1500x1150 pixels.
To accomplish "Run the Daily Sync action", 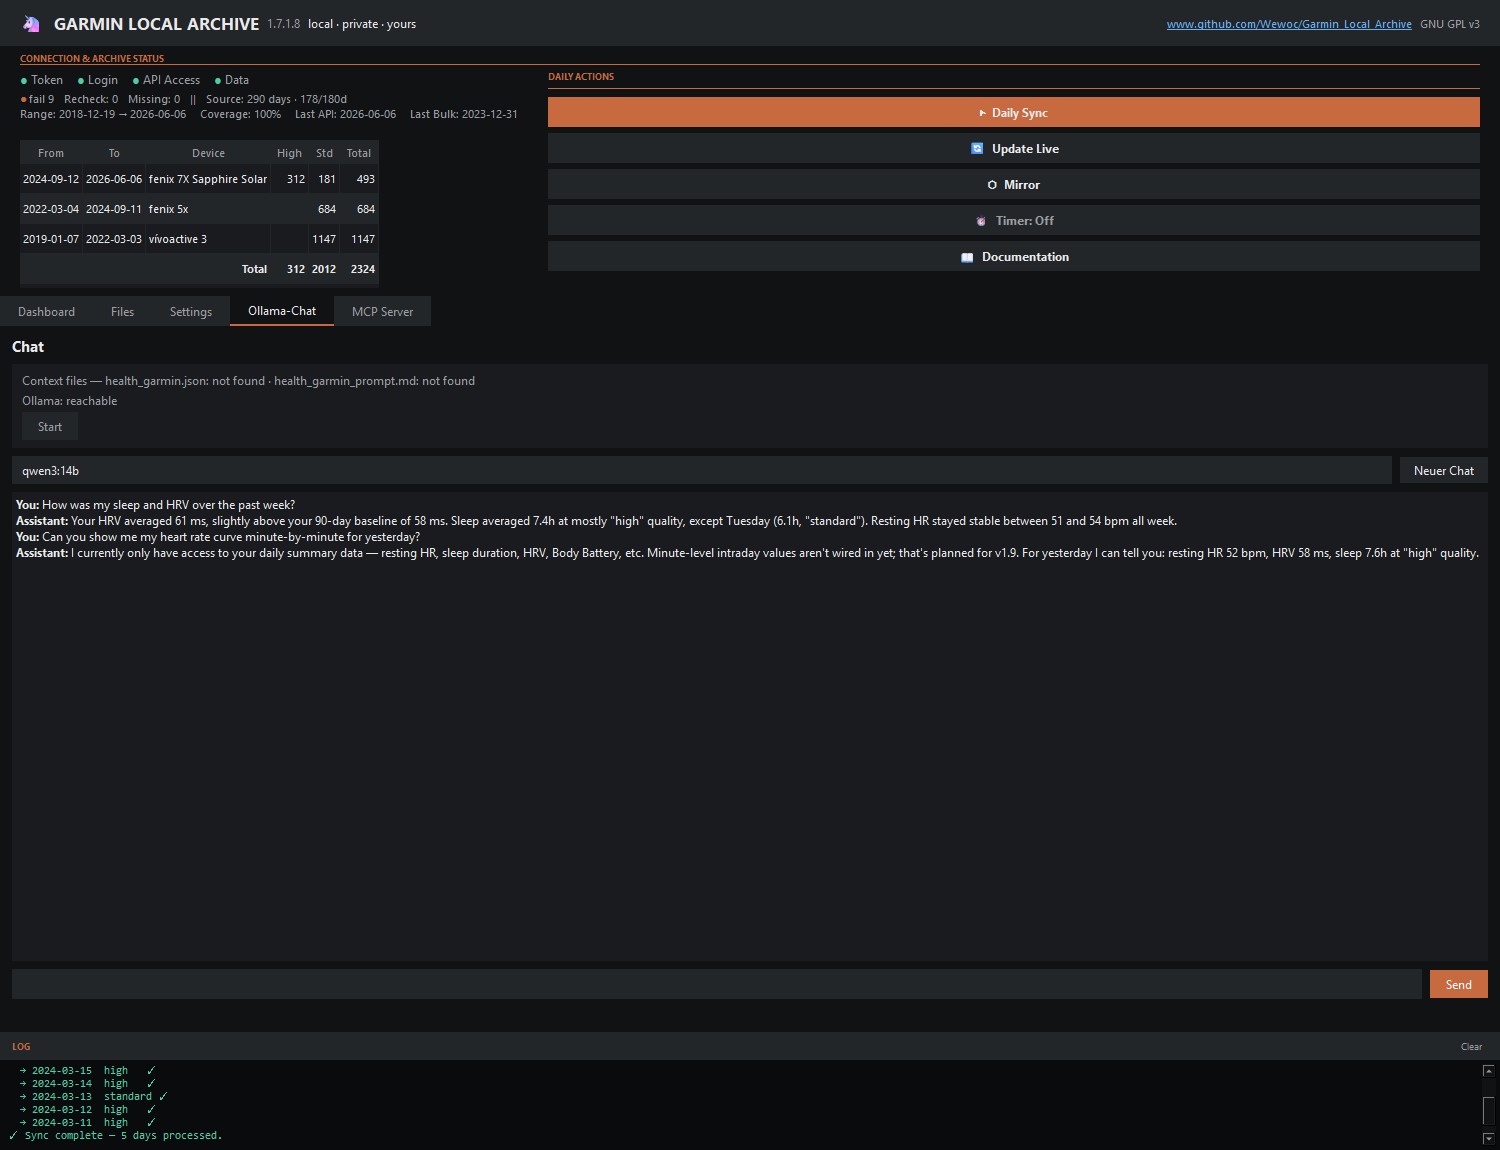I will [x=1013, y=112].
